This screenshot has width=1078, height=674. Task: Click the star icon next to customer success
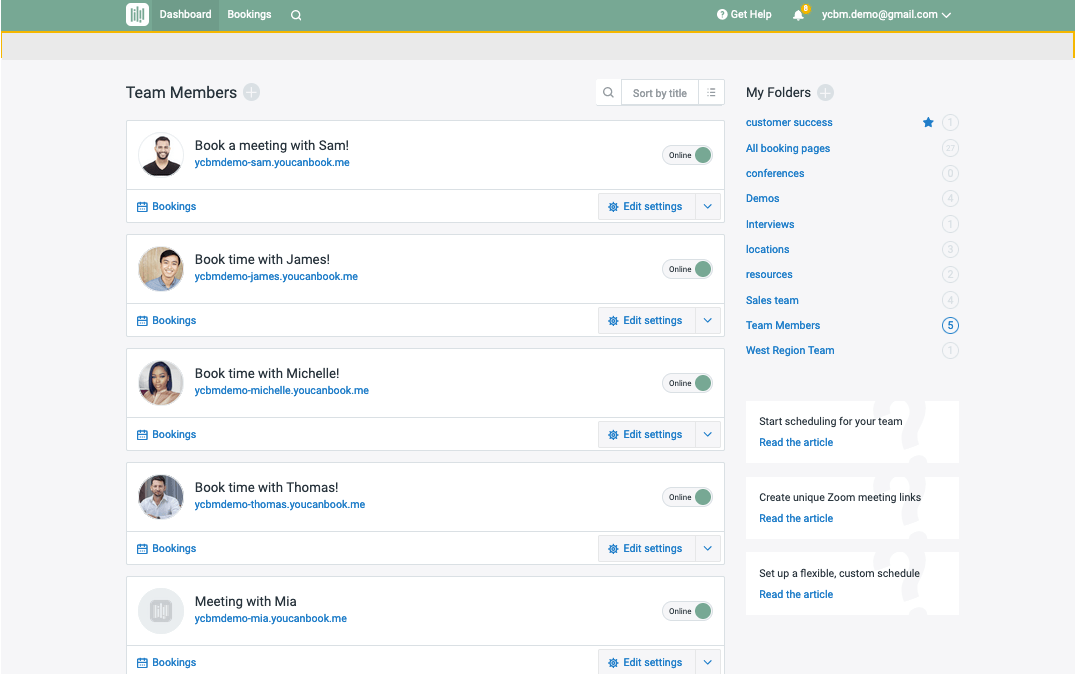[x=928, y=123]
